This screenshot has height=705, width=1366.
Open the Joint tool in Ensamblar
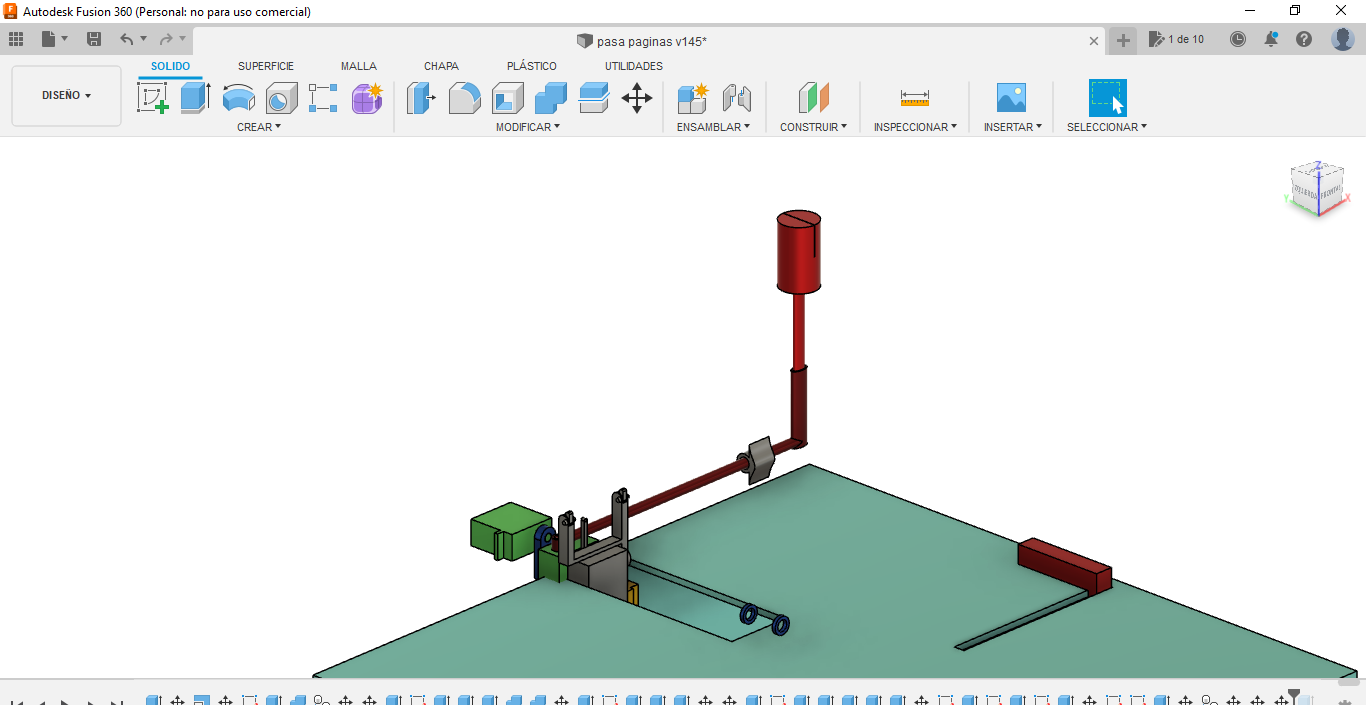tap(736, 98)
